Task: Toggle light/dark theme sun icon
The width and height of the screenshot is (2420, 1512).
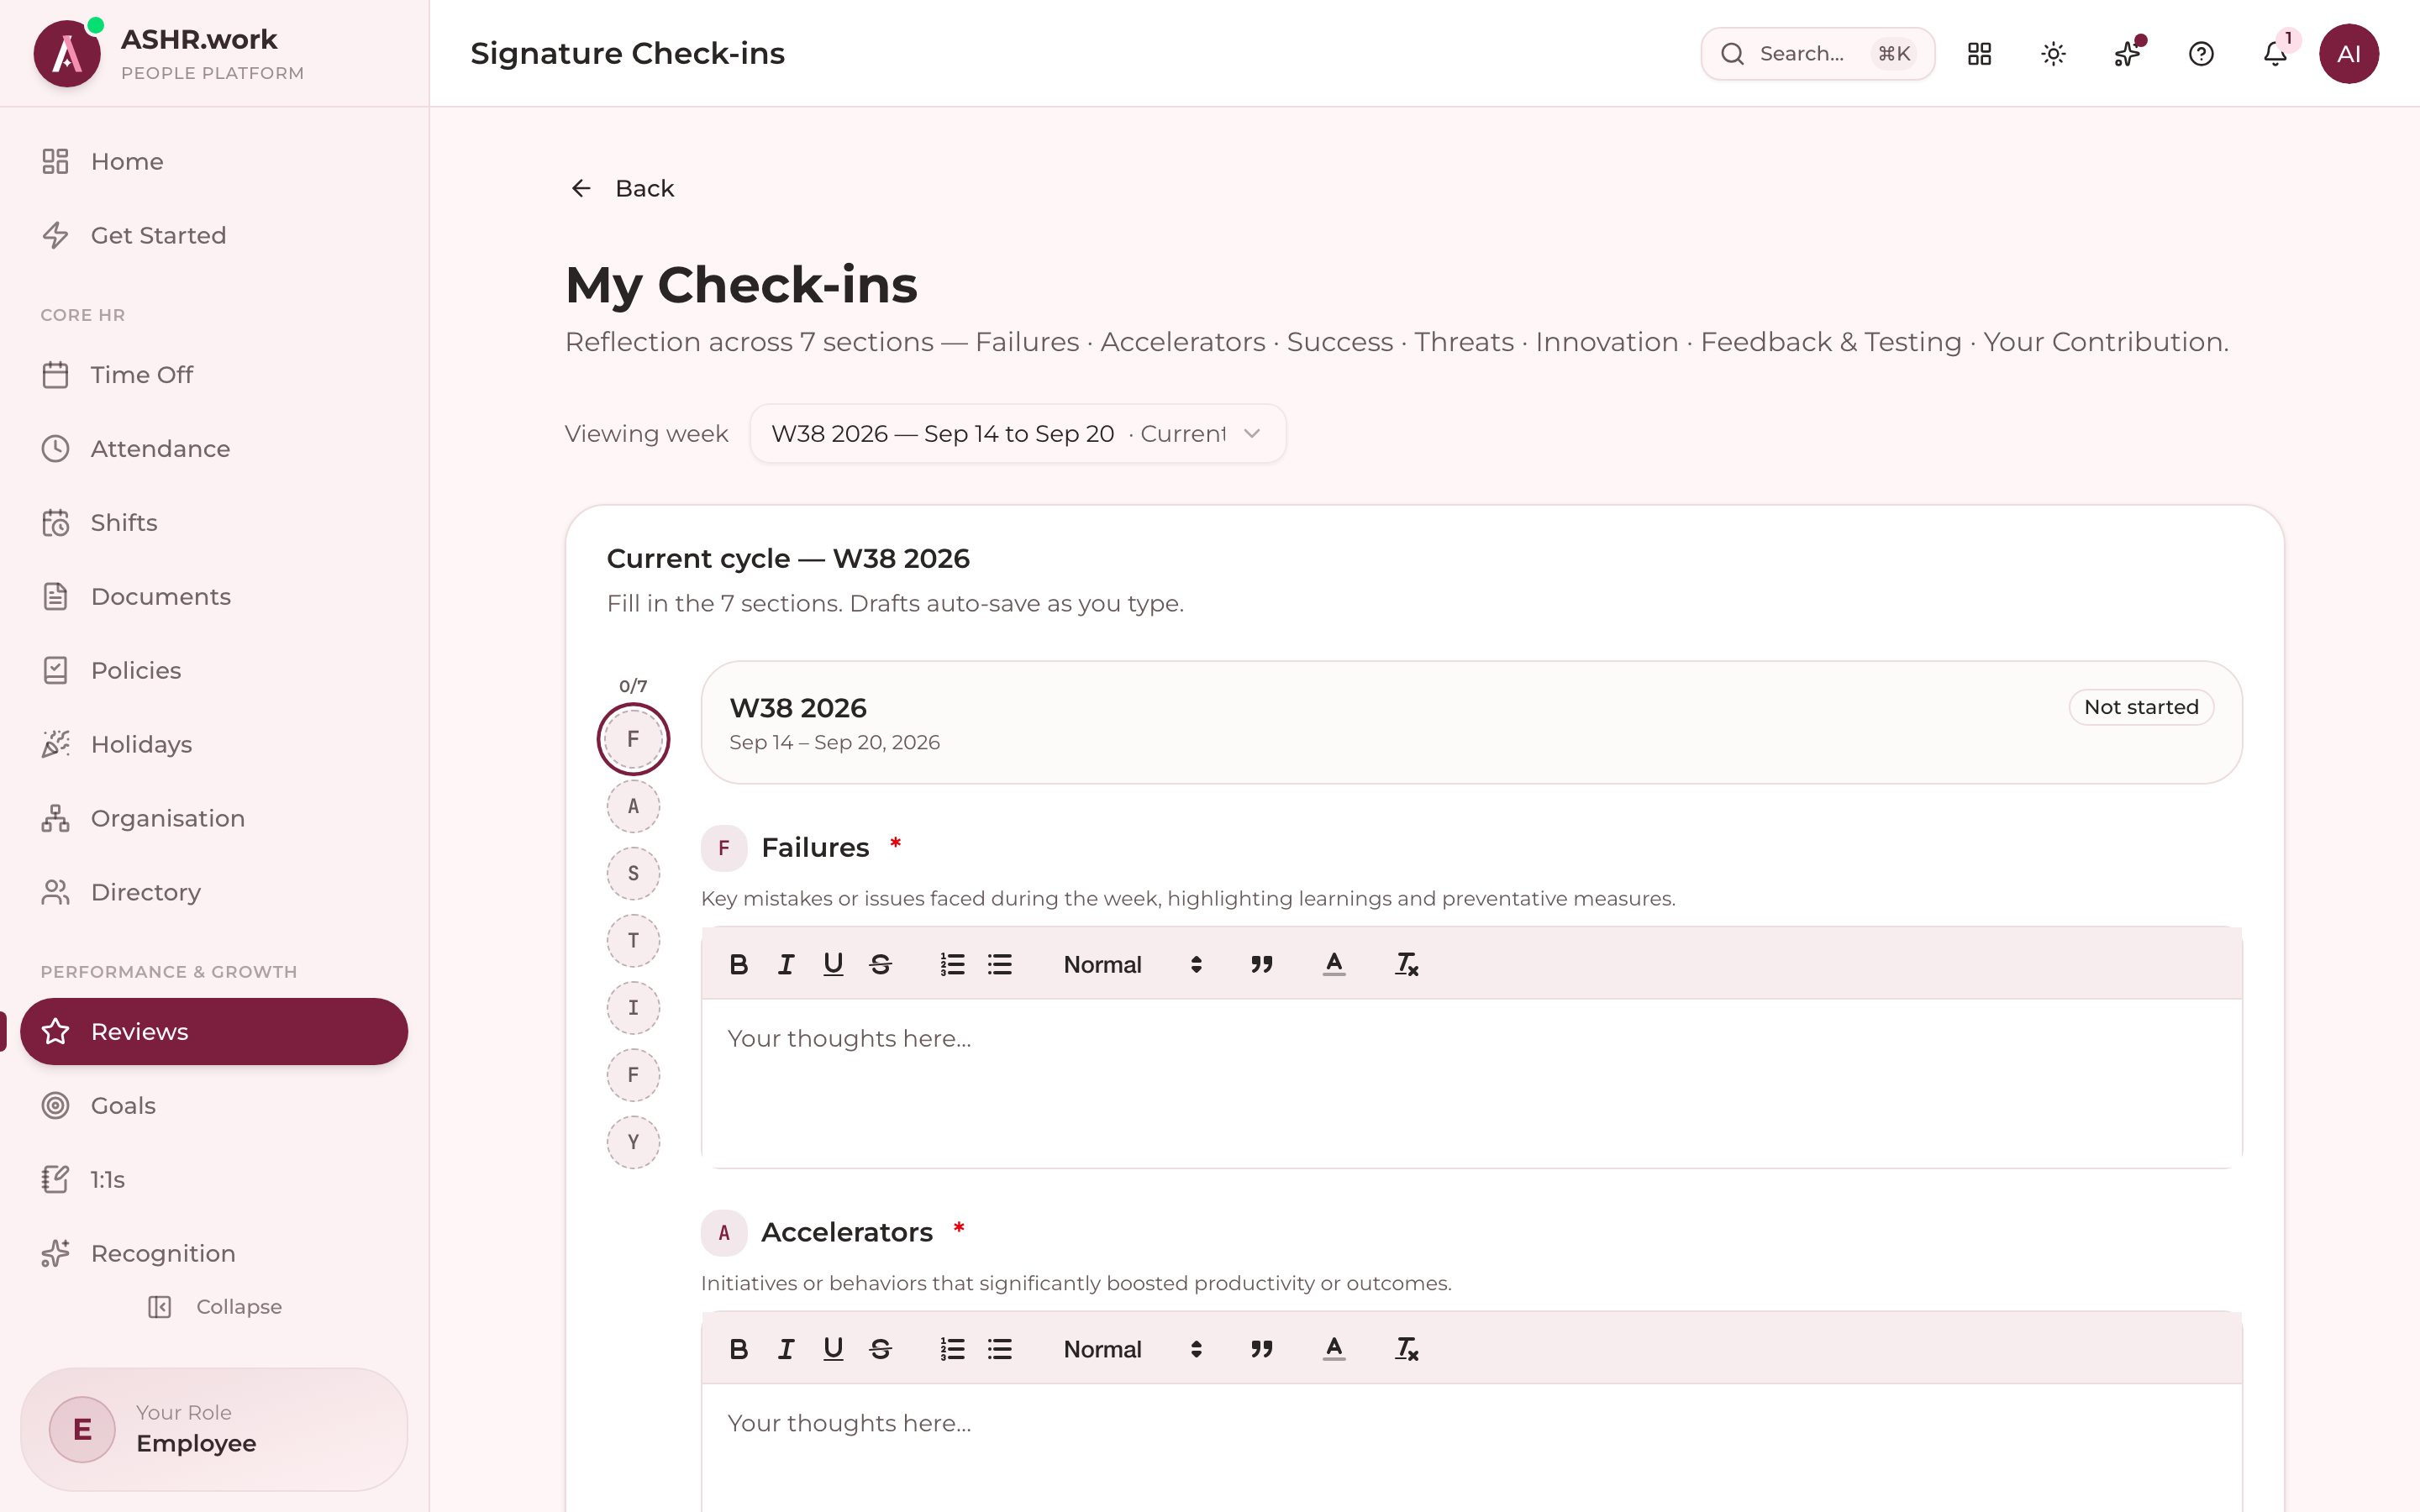Action: (x=2053, y=54)
